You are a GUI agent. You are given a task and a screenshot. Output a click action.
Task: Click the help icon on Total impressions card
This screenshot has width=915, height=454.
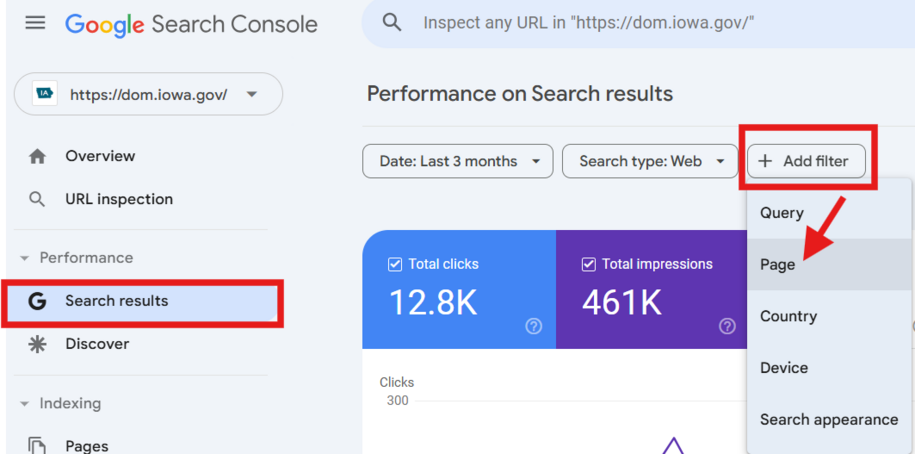click(x=727, y=326)
